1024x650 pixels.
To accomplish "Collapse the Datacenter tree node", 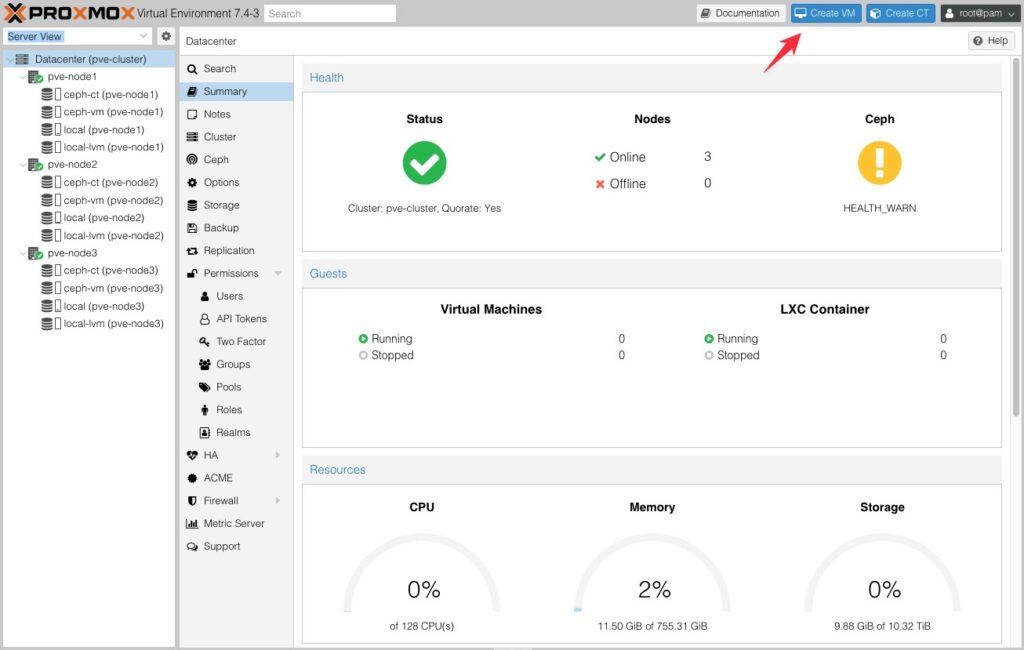I will point(10,59).
